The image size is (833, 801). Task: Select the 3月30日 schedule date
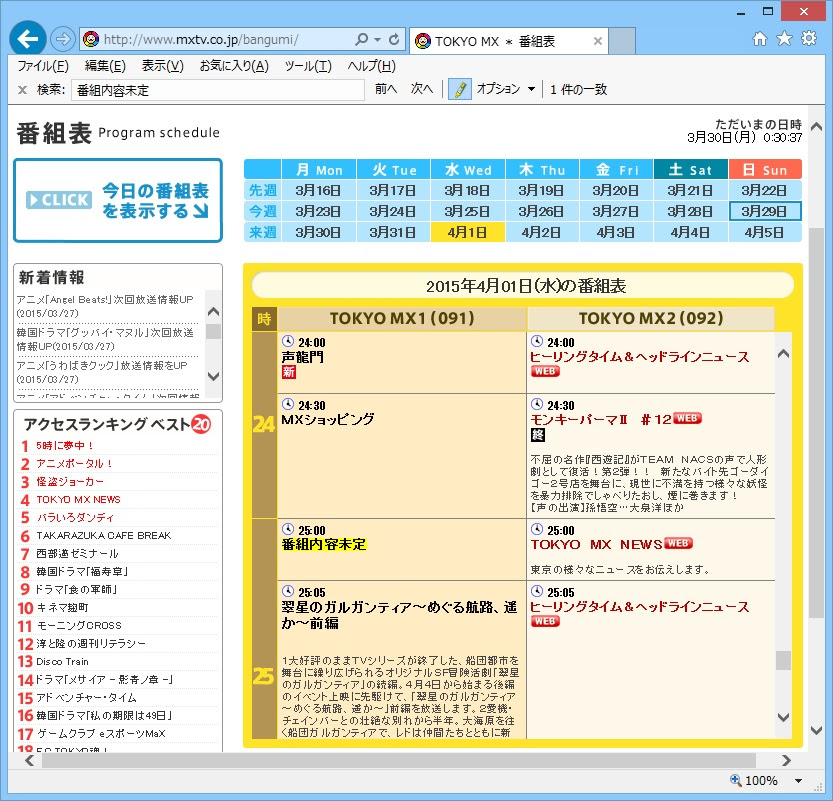(318, 233)
